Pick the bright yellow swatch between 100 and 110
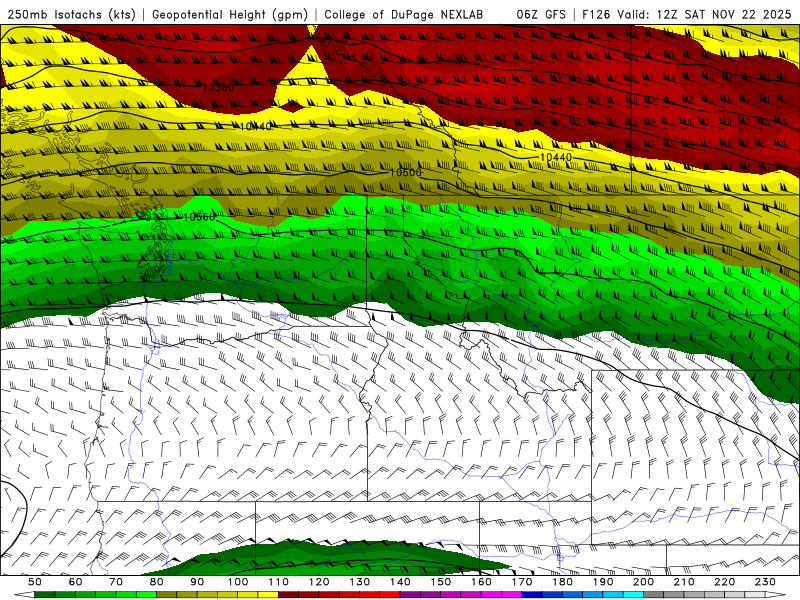This screenshot has width=800, height=600. point(268,595)
